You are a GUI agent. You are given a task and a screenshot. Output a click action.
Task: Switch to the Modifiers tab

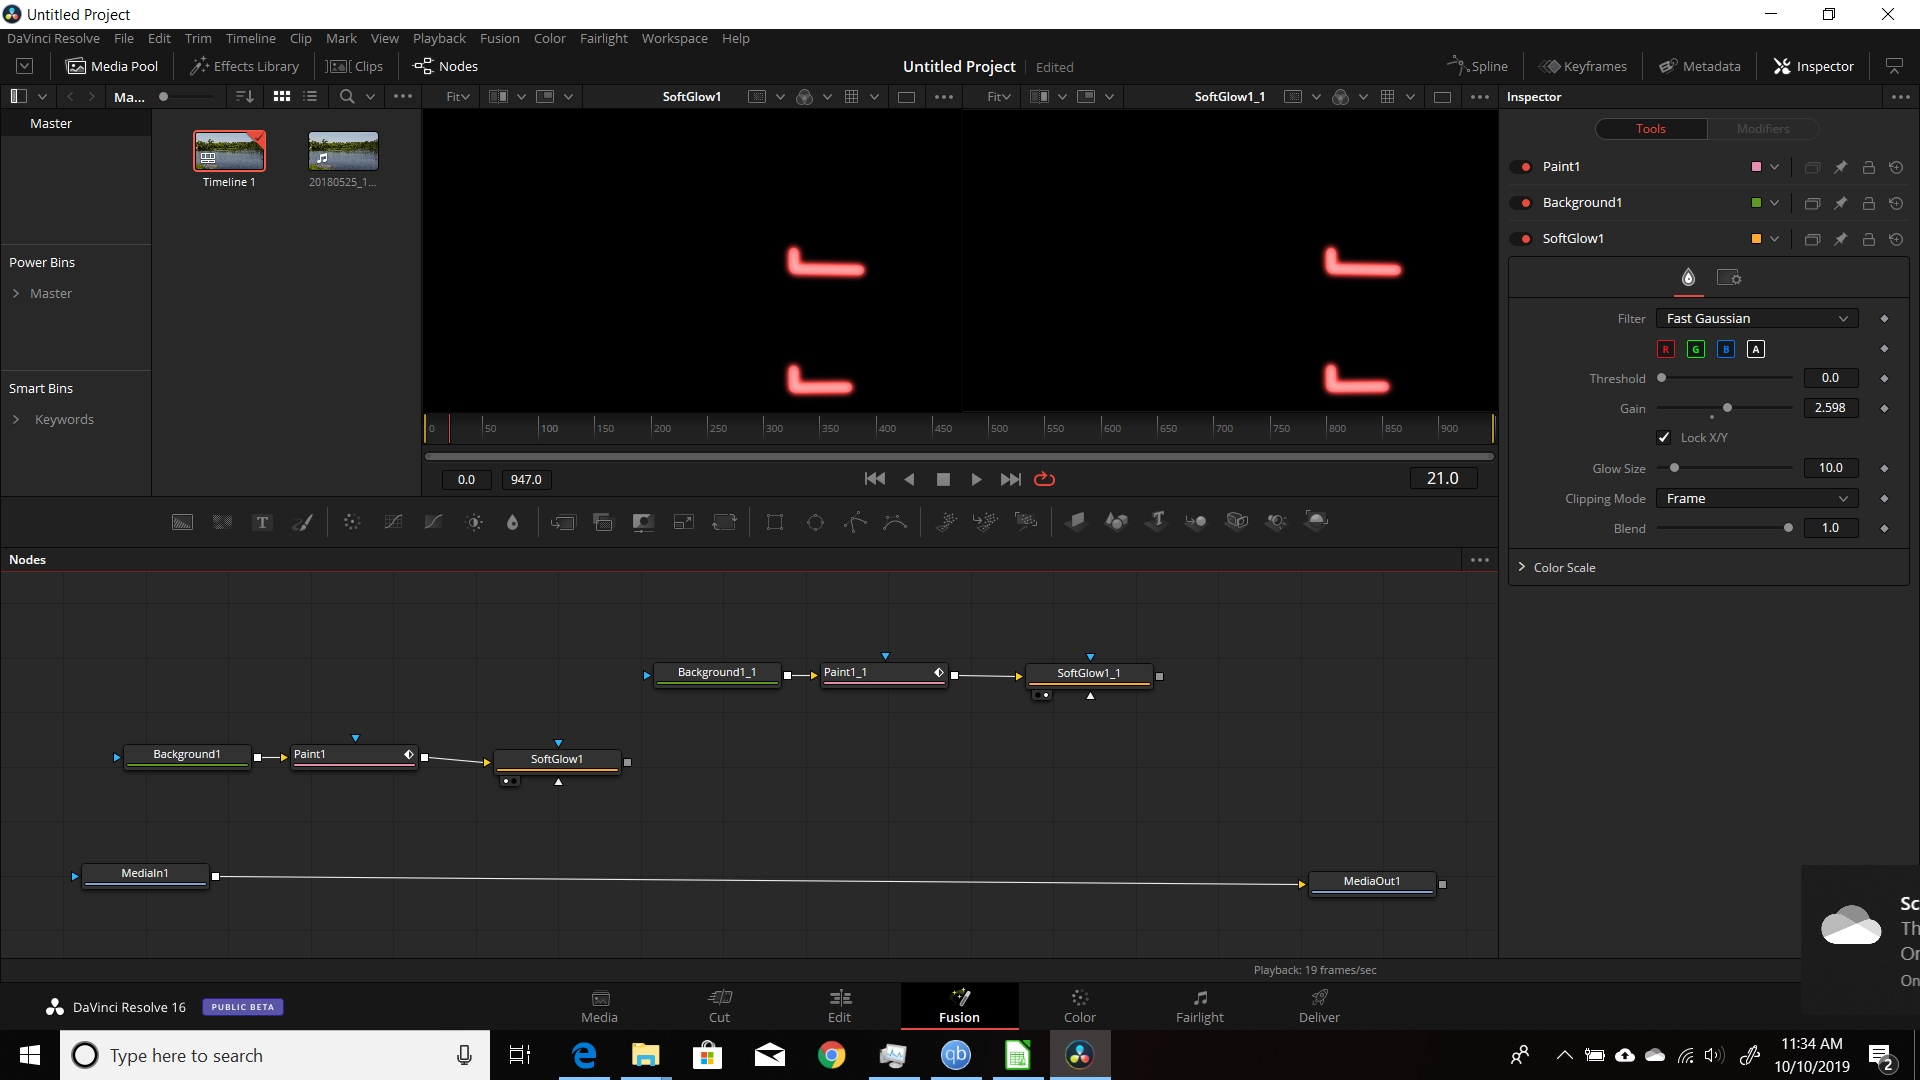pos(1763,129)
